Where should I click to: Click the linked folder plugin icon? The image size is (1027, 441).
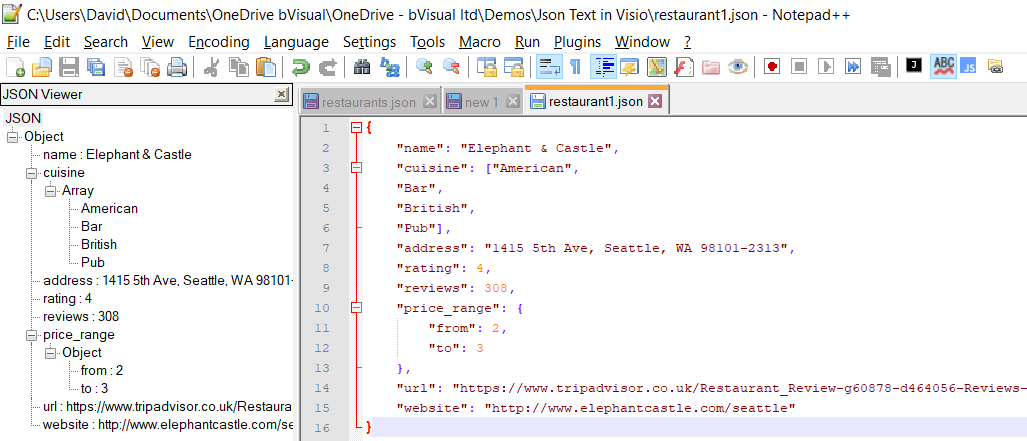point(996,66)
